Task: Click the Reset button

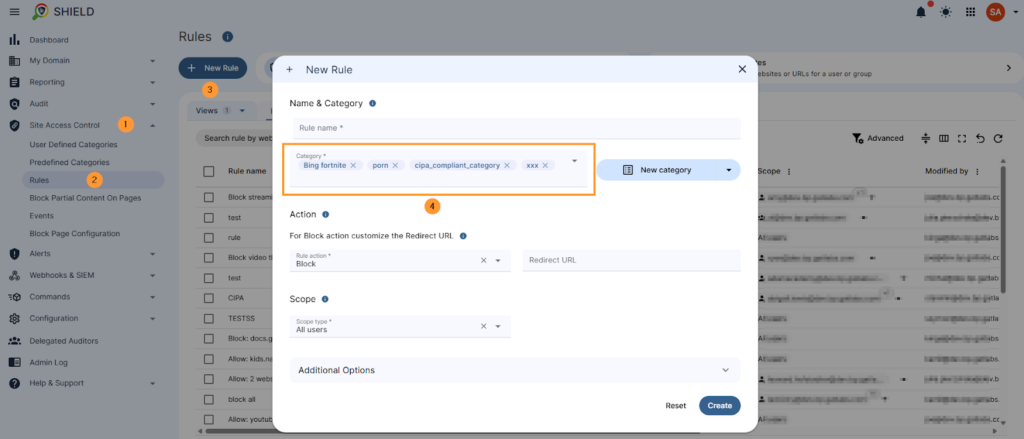Action: point(676,405)
